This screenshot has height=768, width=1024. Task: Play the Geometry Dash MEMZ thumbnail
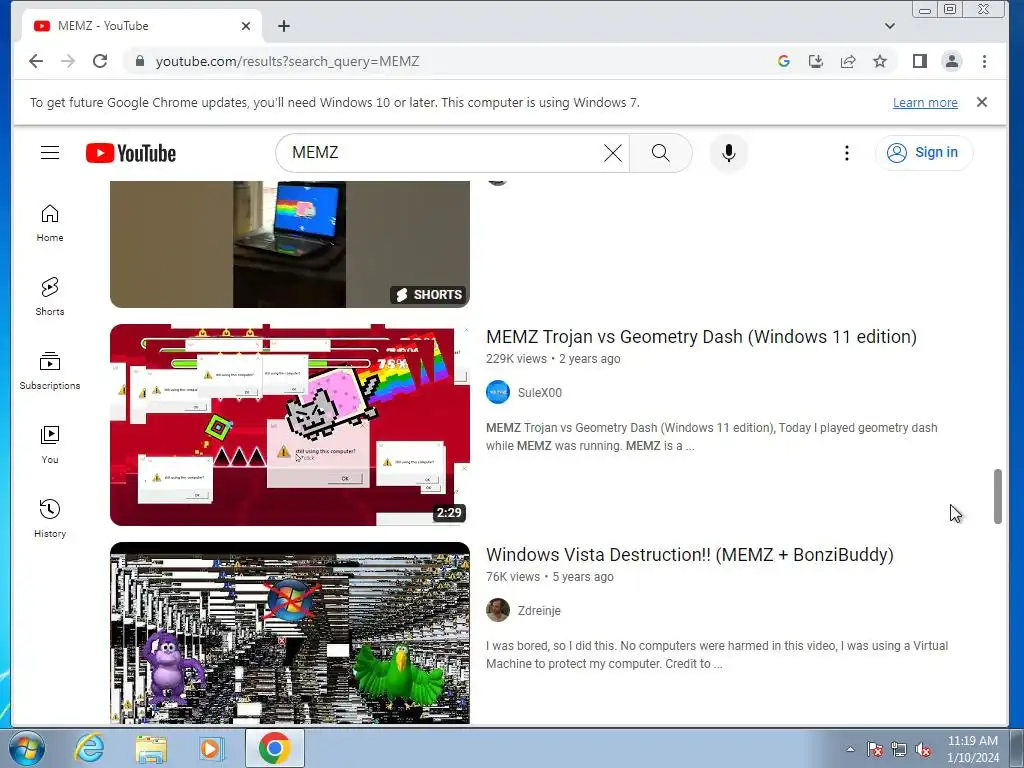[289, 425]
